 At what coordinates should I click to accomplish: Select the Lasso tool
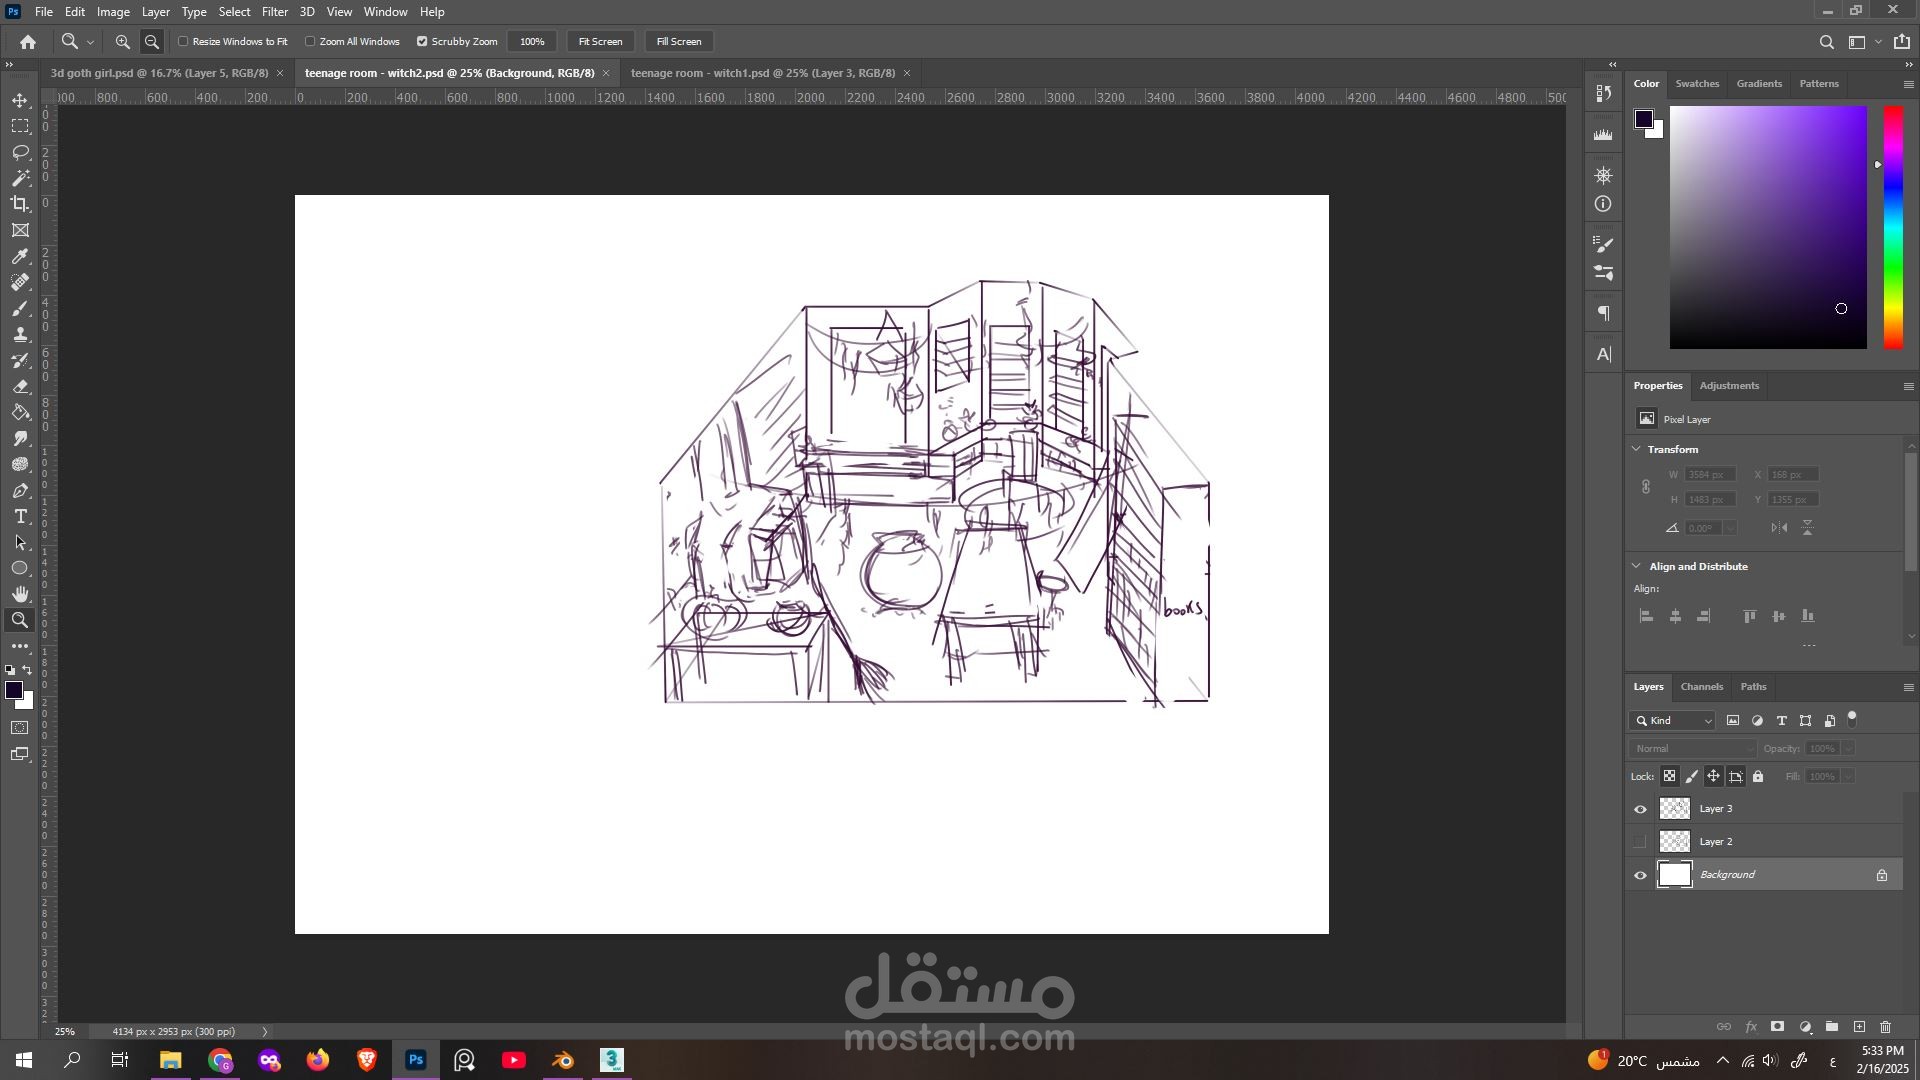(x=20, y=152)
